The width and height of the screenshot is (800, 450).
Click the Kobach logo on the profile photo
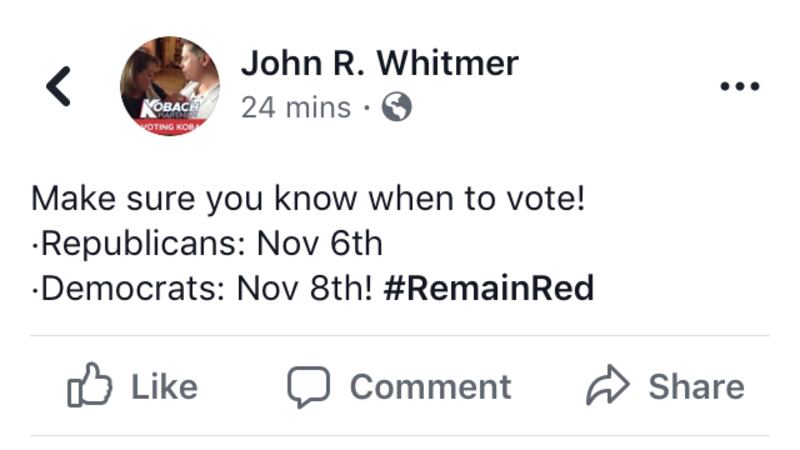(x=171, y=106)
